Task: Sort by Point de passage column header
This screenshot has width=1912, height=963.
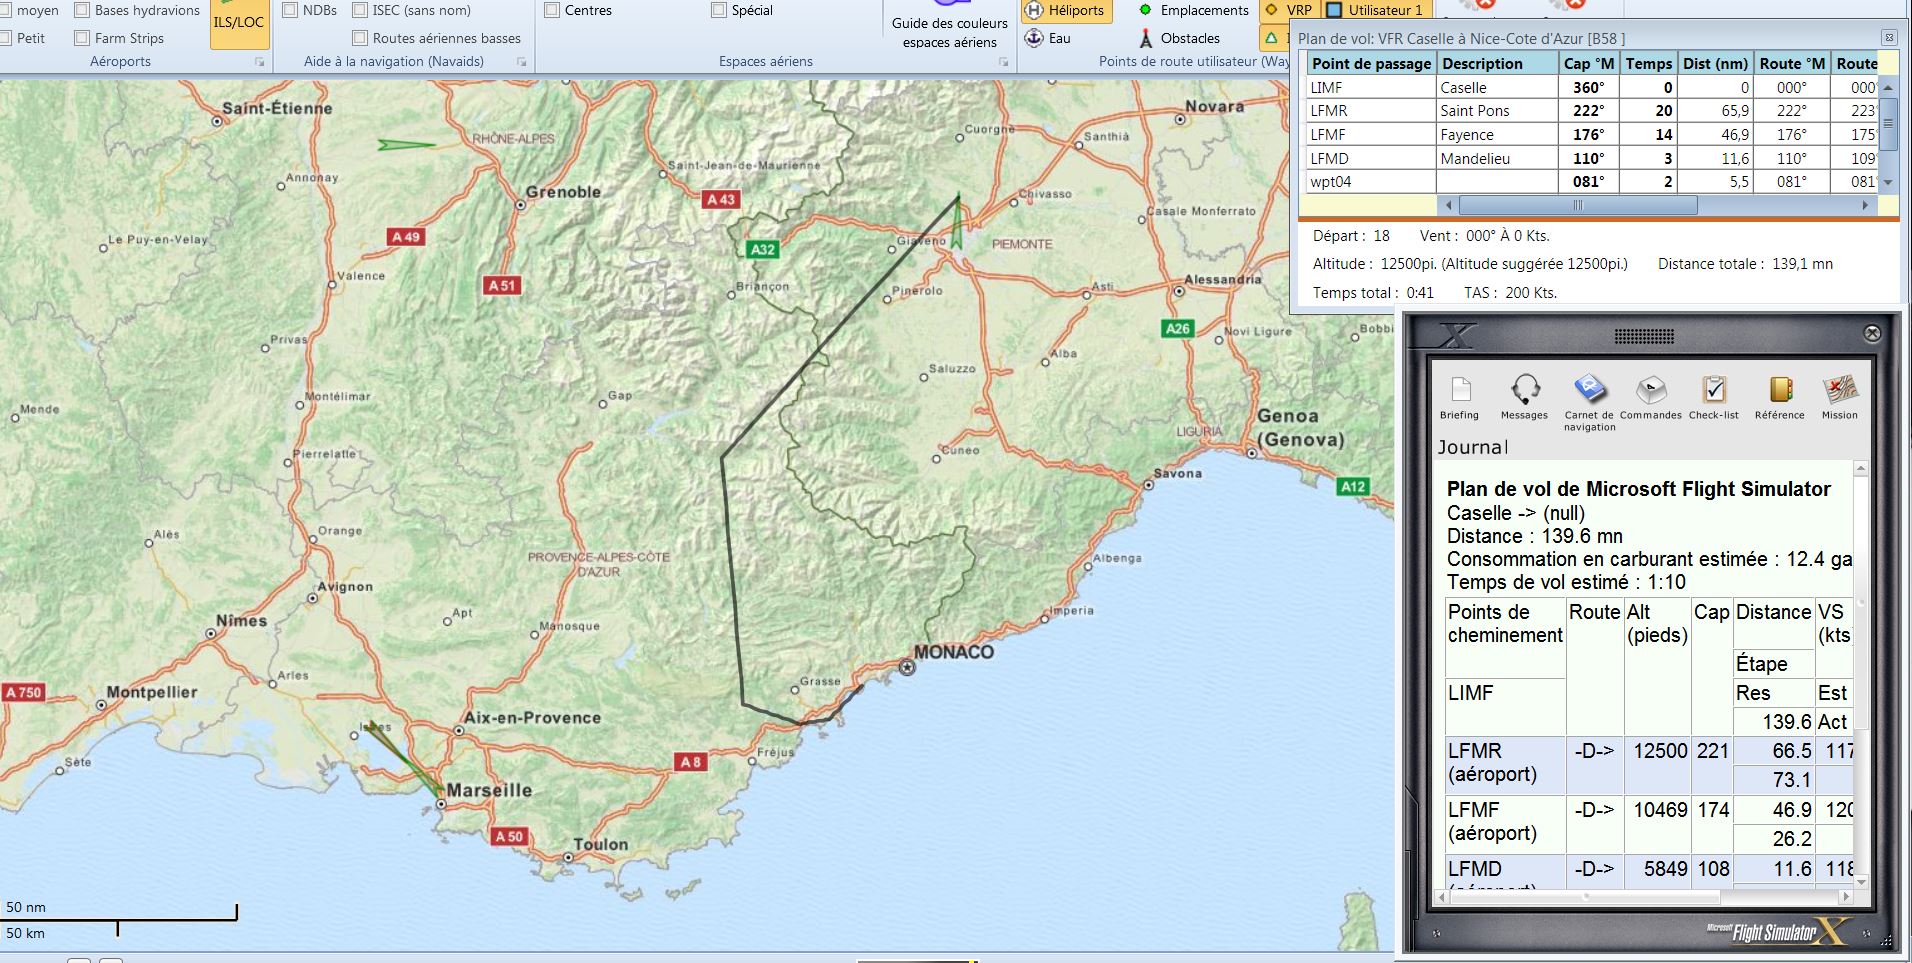Action: coord(1371,63)
